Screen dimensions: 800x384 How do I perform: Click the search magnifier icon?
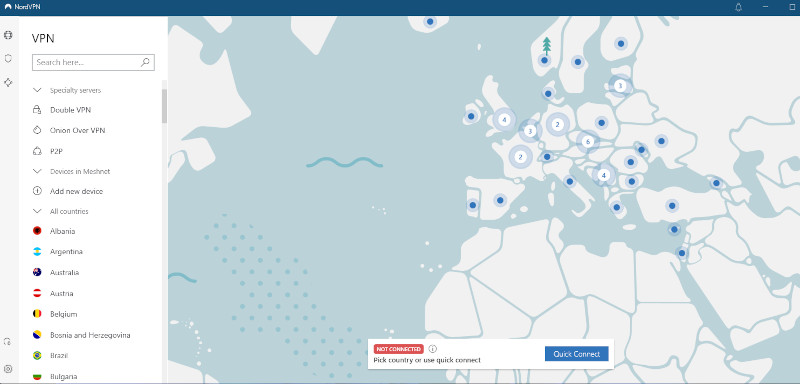145,62
